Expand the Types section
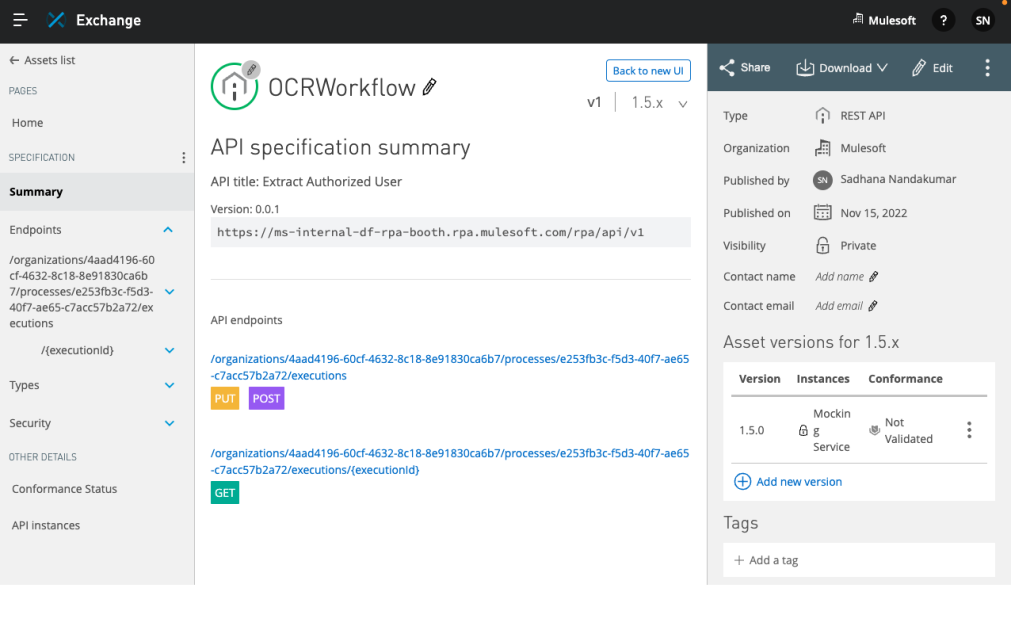1011x630 pixels. 168,384
